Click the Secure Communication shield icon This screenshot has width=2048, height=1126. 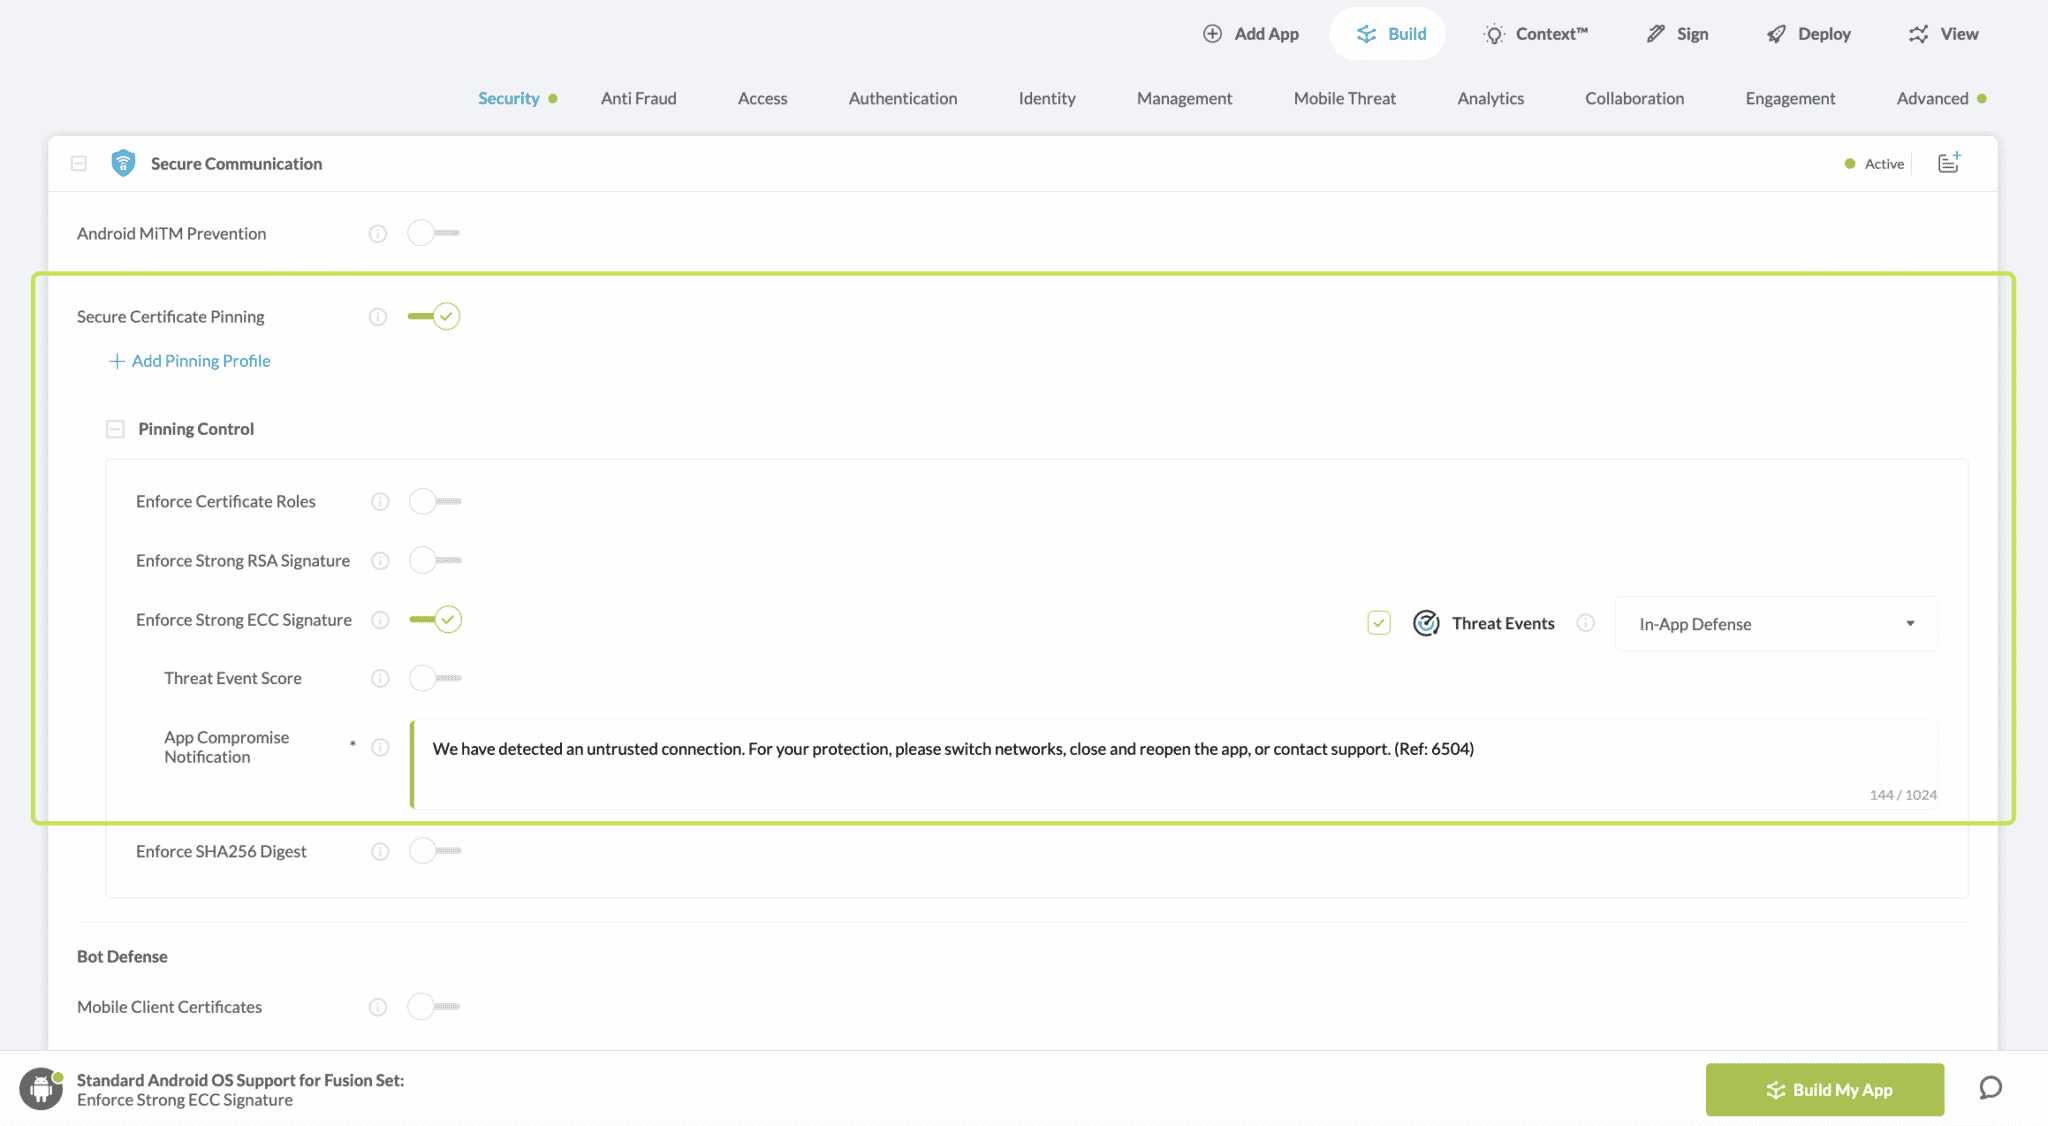click(x=123, y=163)
